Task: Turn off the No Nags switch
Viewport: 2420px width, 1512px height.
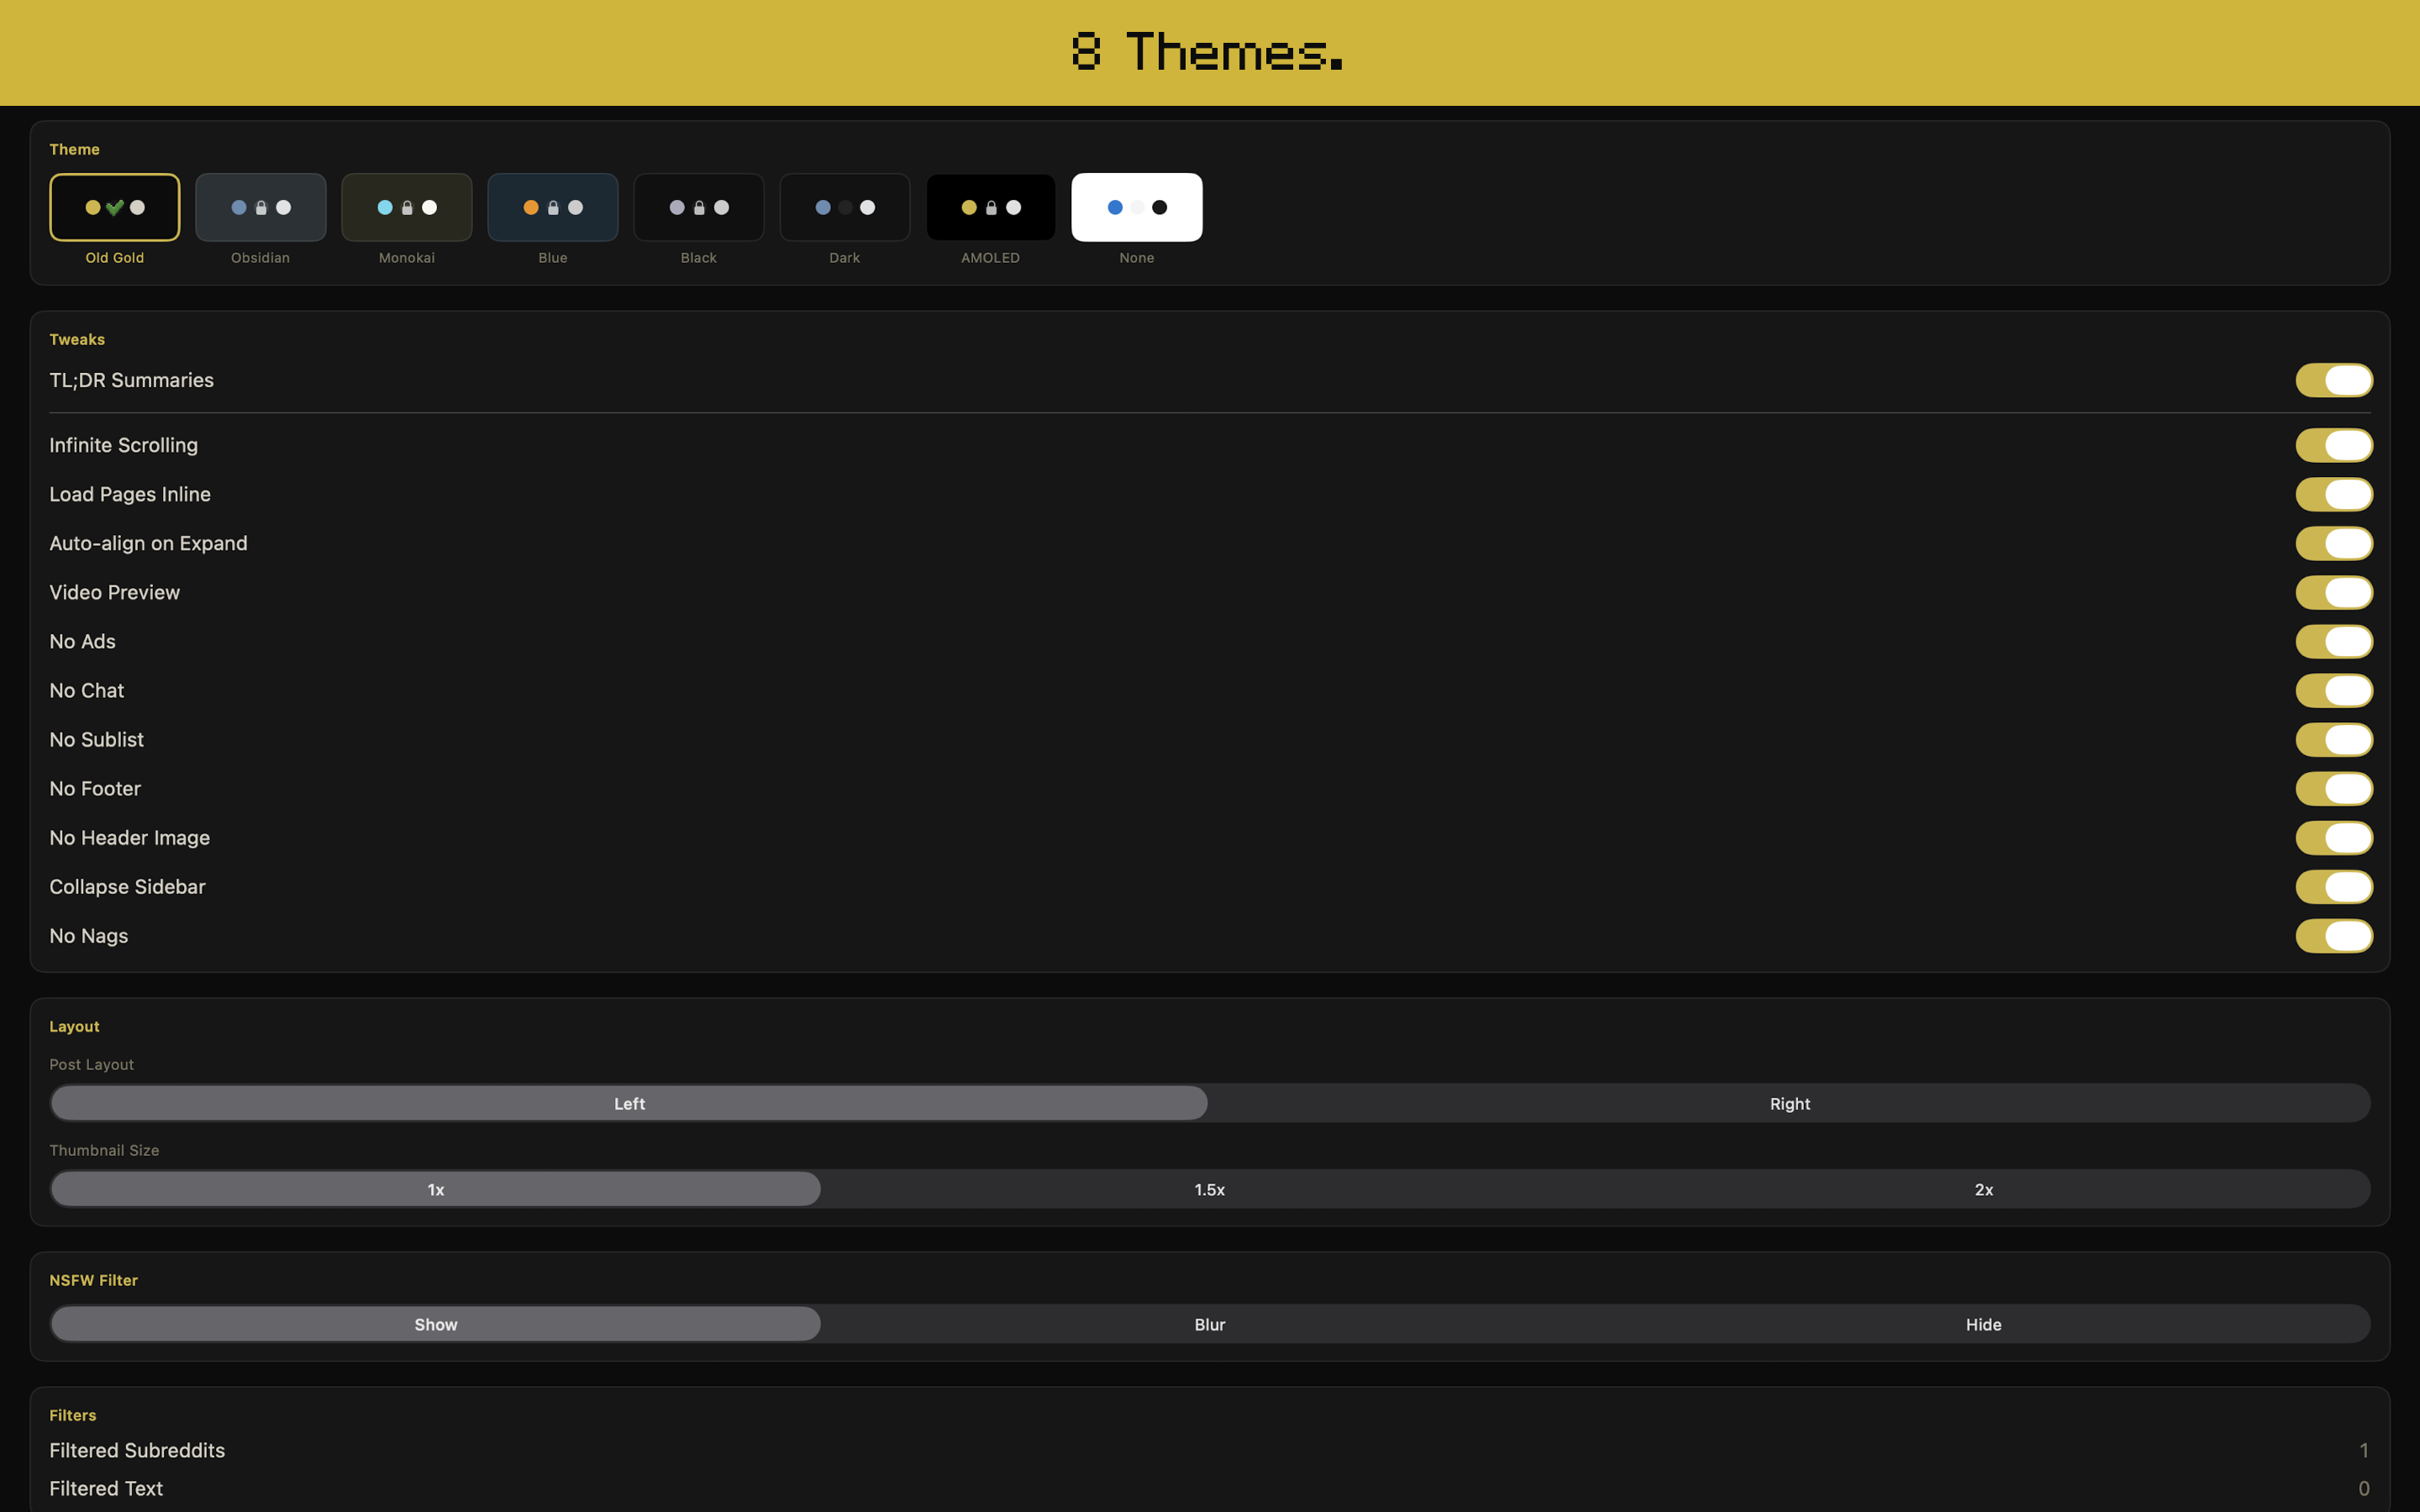Action: (2334, 935)
